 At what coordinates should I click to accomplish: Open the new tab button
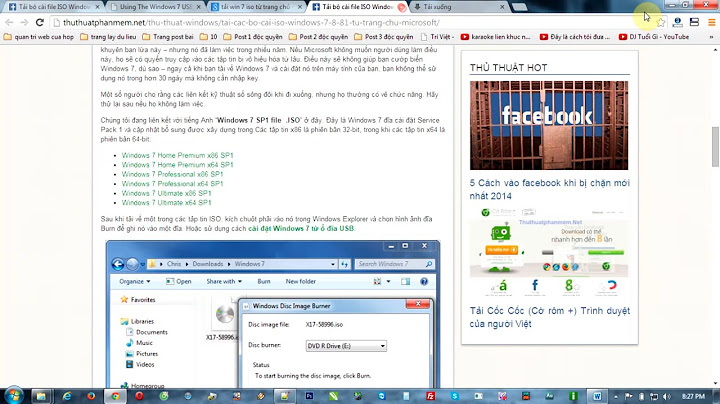(x=519, y=7)
